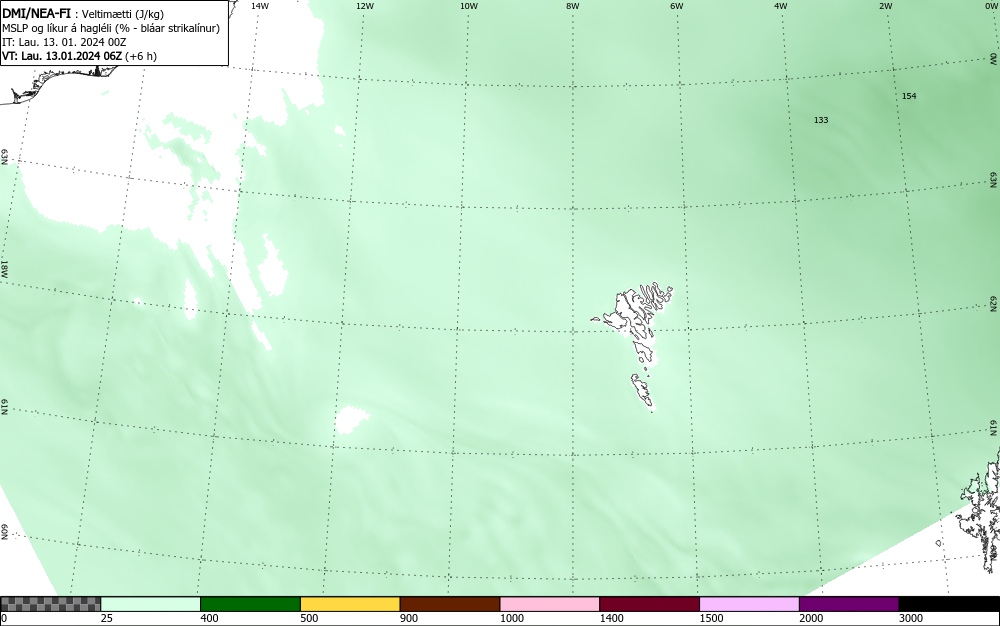
Task: Select the pink 1000–1400 legend swatch
Action: coord(550,604)
